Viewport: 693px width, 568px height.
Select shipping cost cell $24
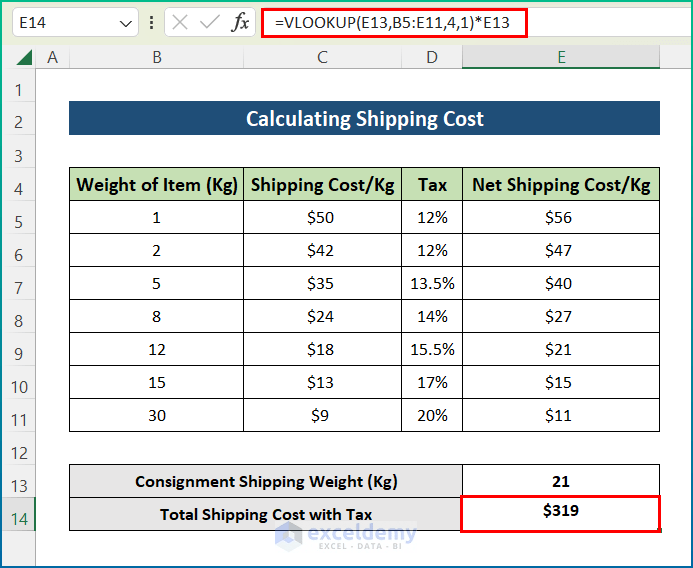click(322, 316)
